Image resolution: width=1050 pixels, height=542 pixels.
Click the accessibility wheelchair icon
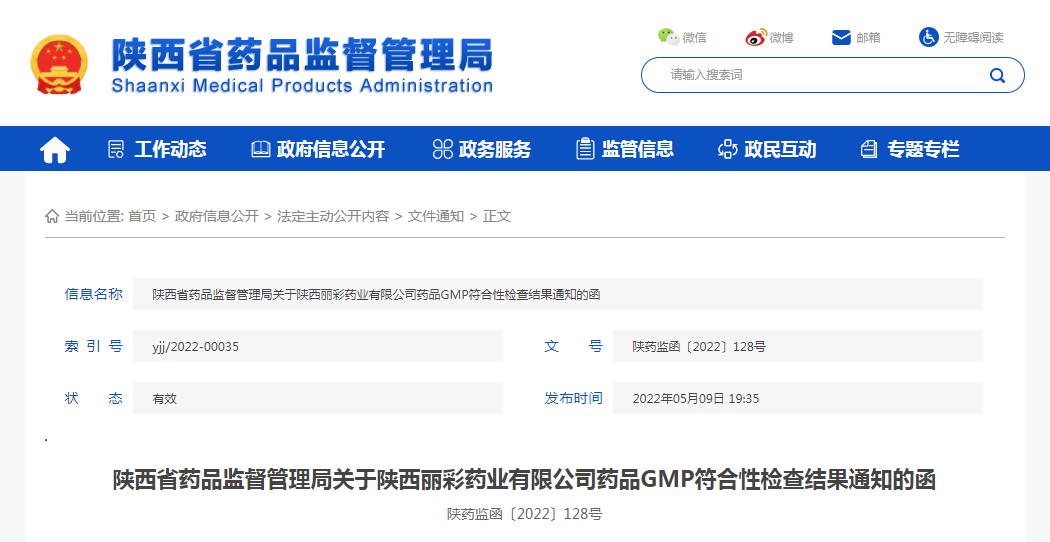click(928, 37)
